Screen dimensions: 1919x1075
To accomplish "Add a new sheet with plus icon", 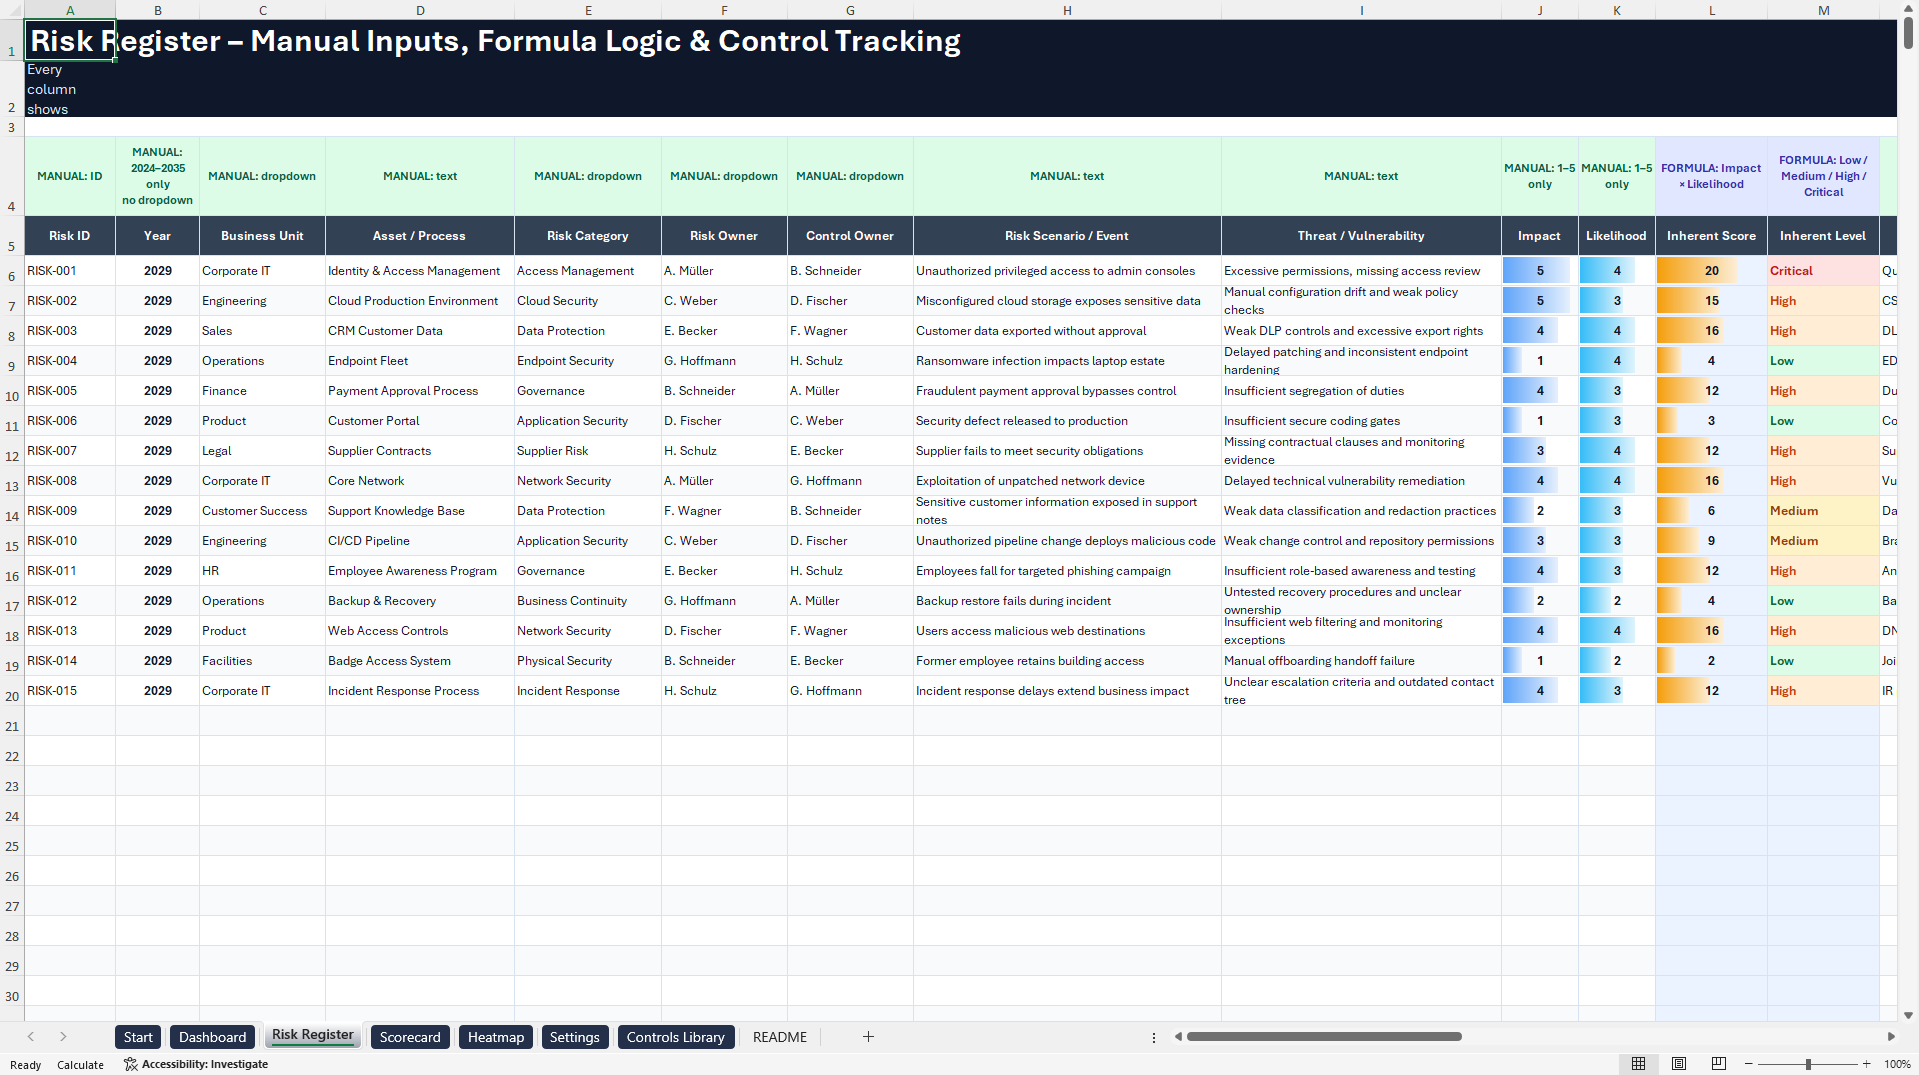I will coord(868,1037).
